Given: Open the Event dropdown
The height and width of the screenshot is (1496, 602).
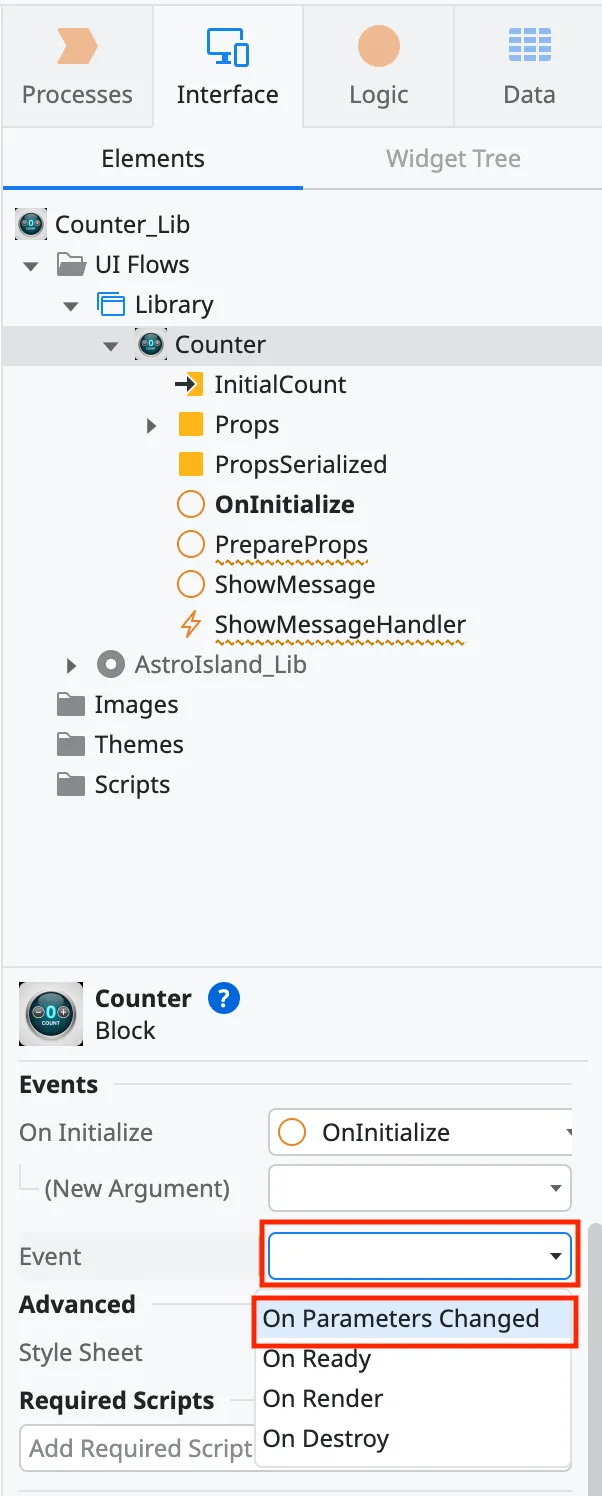Looking at the screenshot, I should point(418,1255).
